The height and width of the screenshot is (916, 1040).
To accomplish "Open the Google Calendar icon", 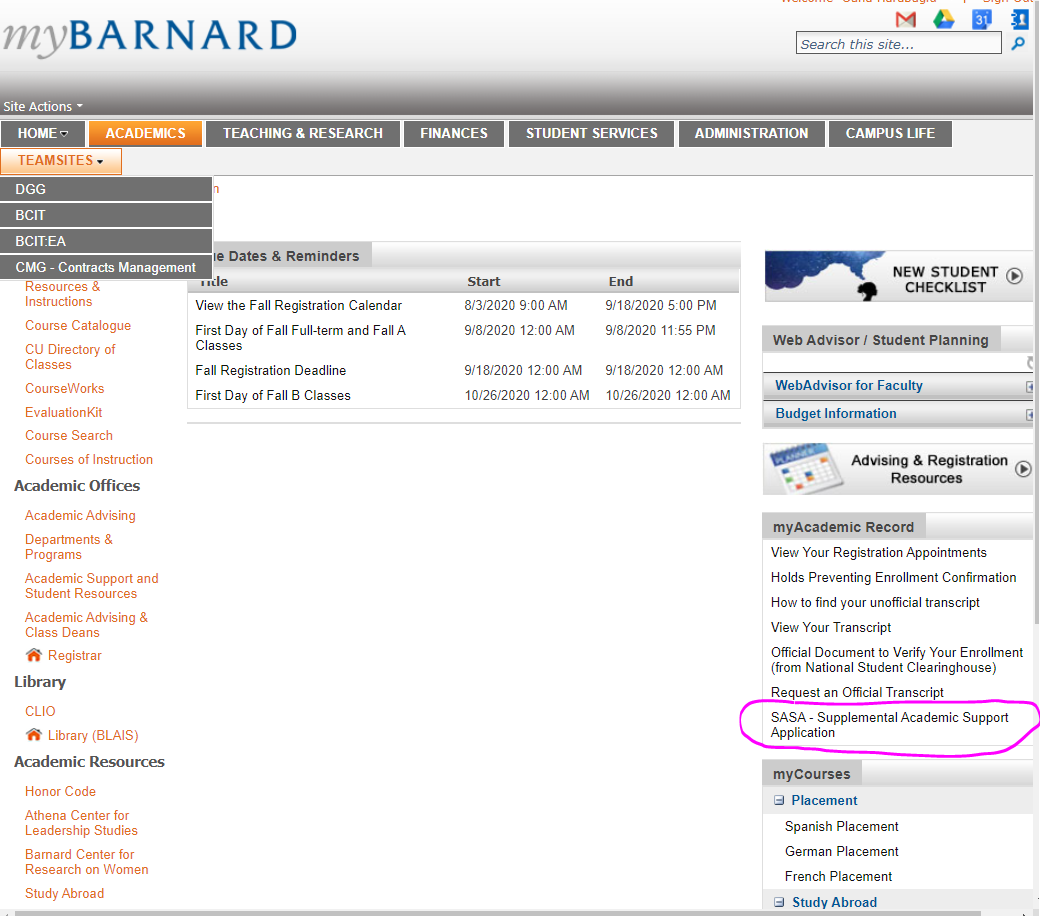I will tap(982, 19).
